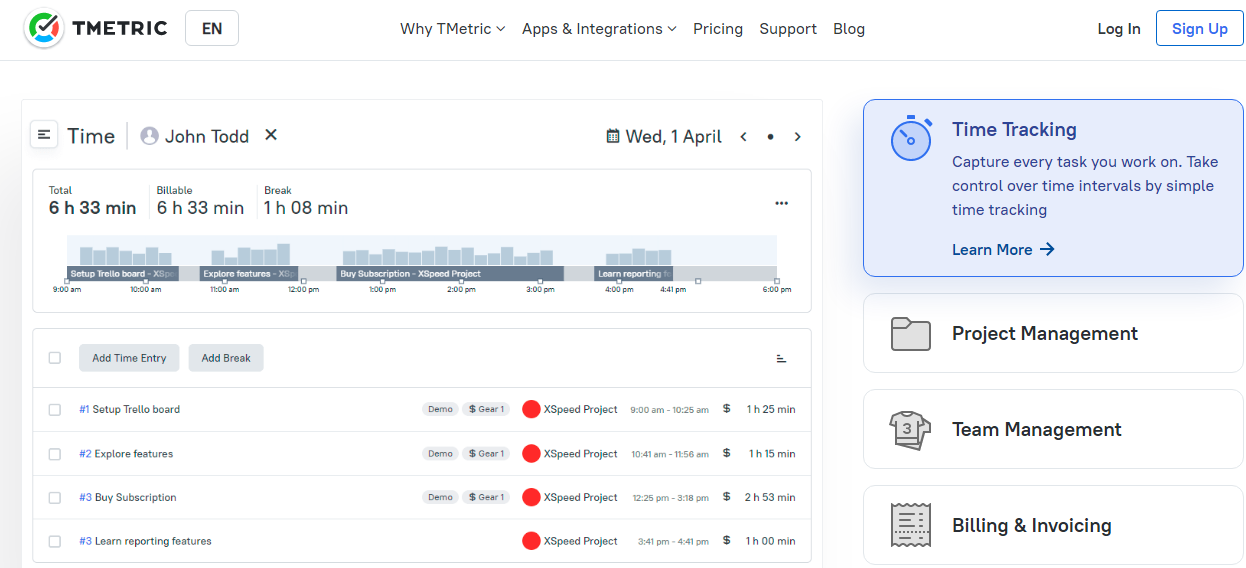Open the Learn reporting features task entry
1246x568 pixels.
point(145,541)
